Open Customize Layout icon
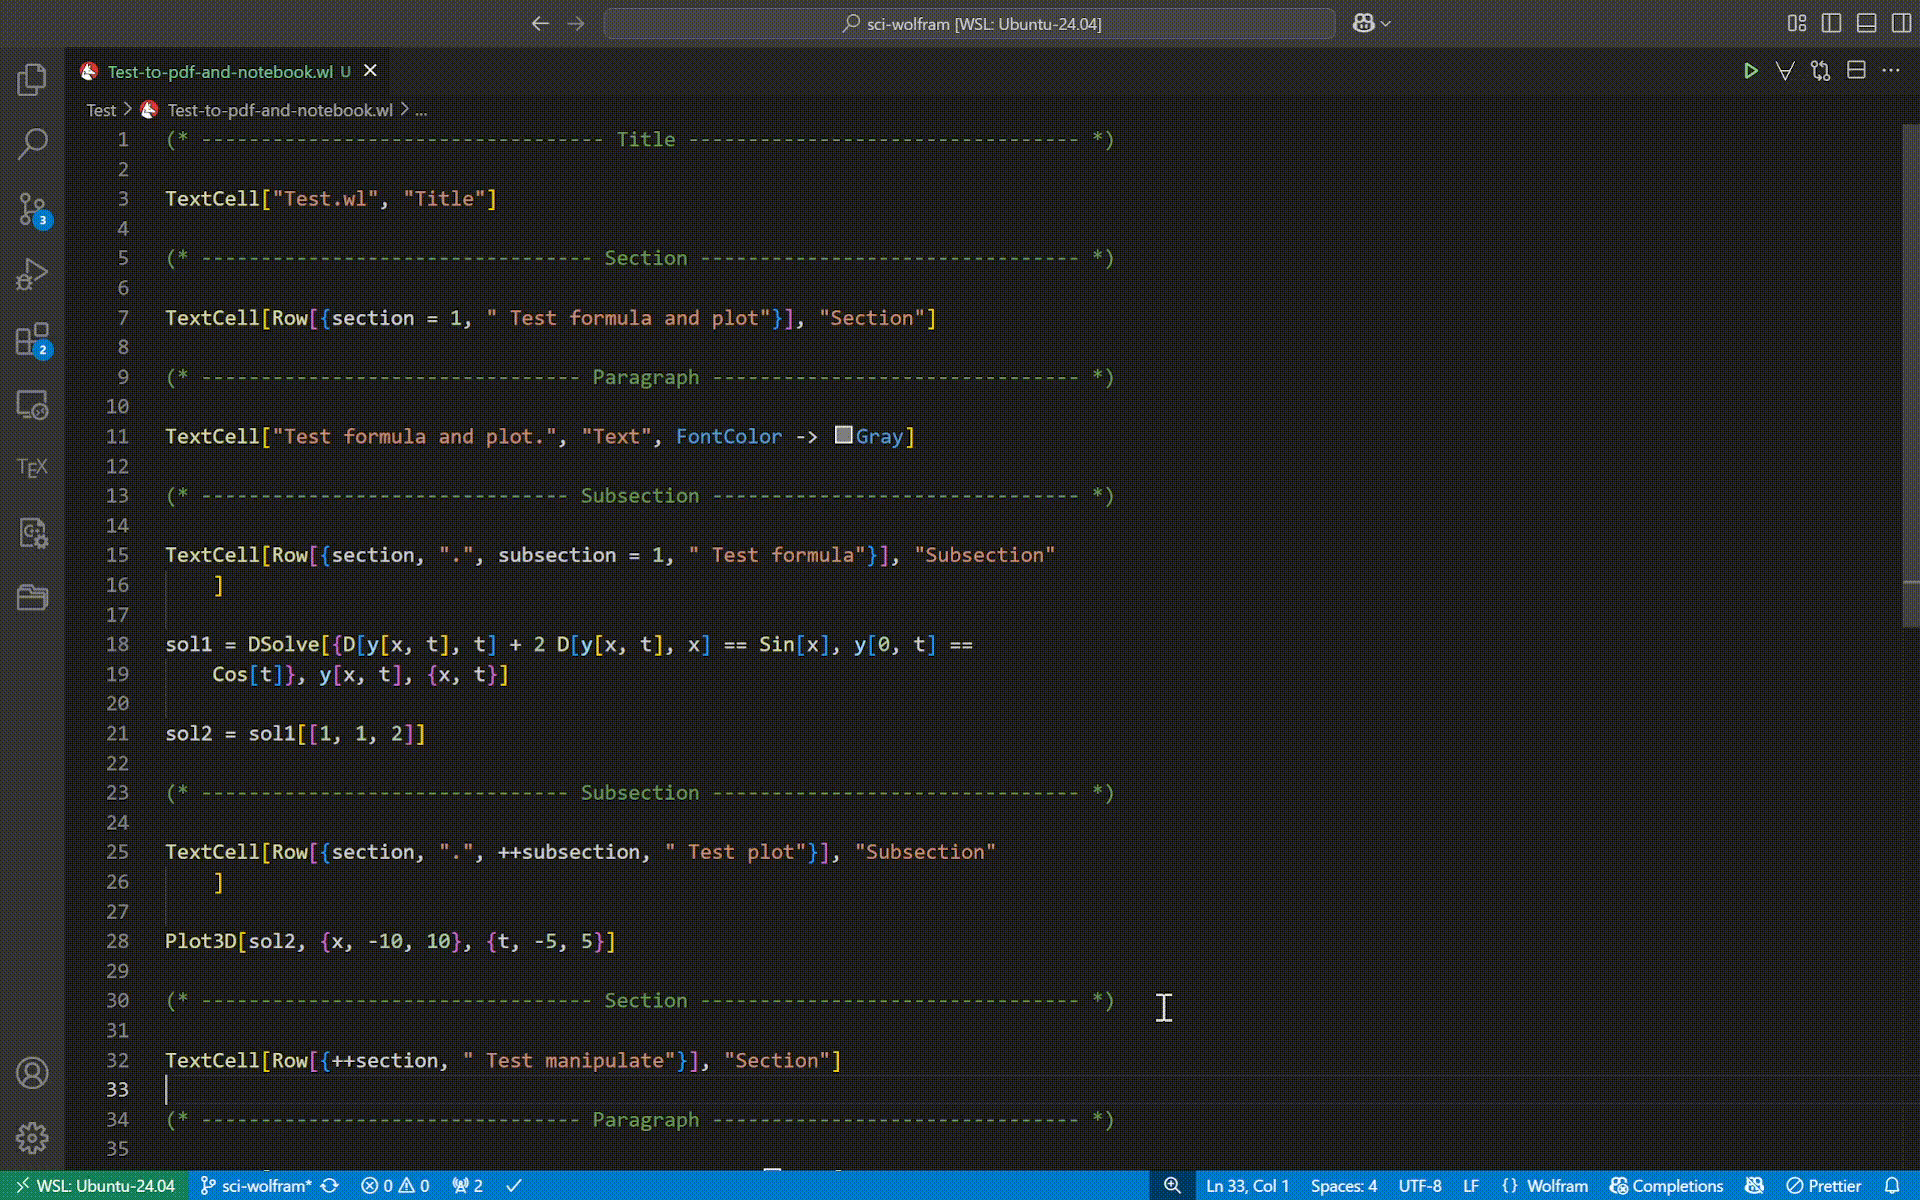The width and height of the screenshot is (1920, 1200). [1797, 23]
